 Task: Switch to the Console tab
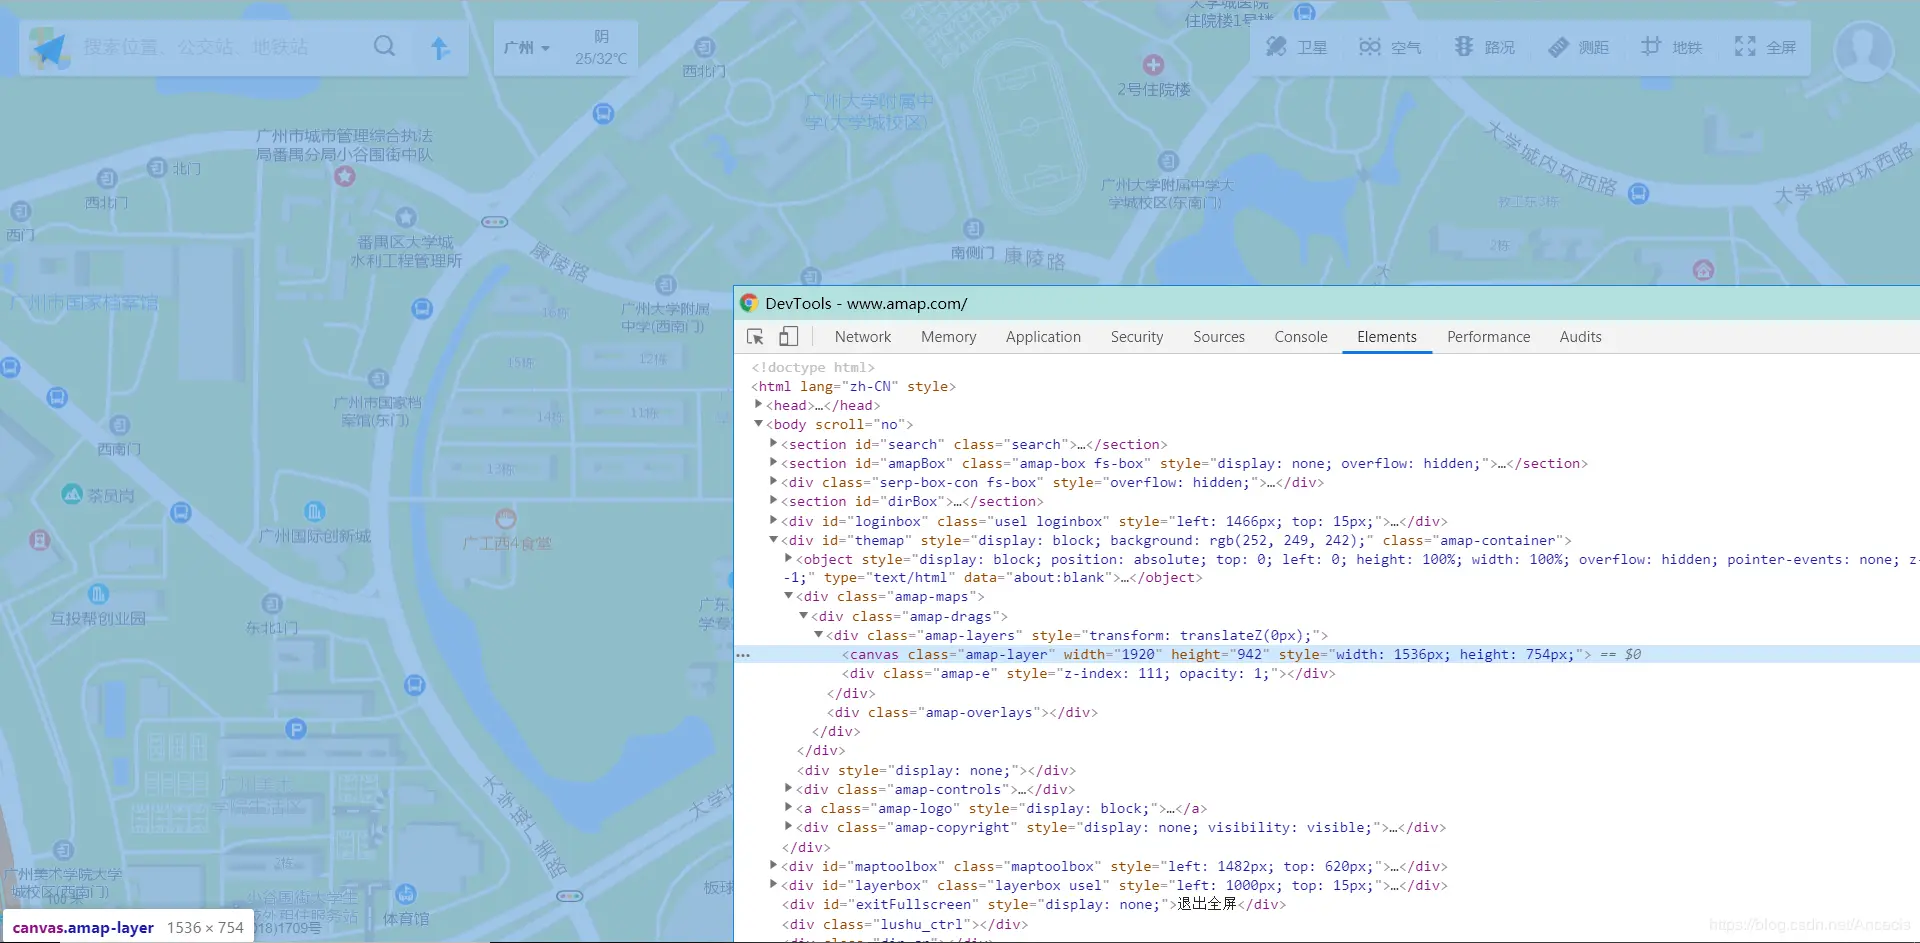1301,337
